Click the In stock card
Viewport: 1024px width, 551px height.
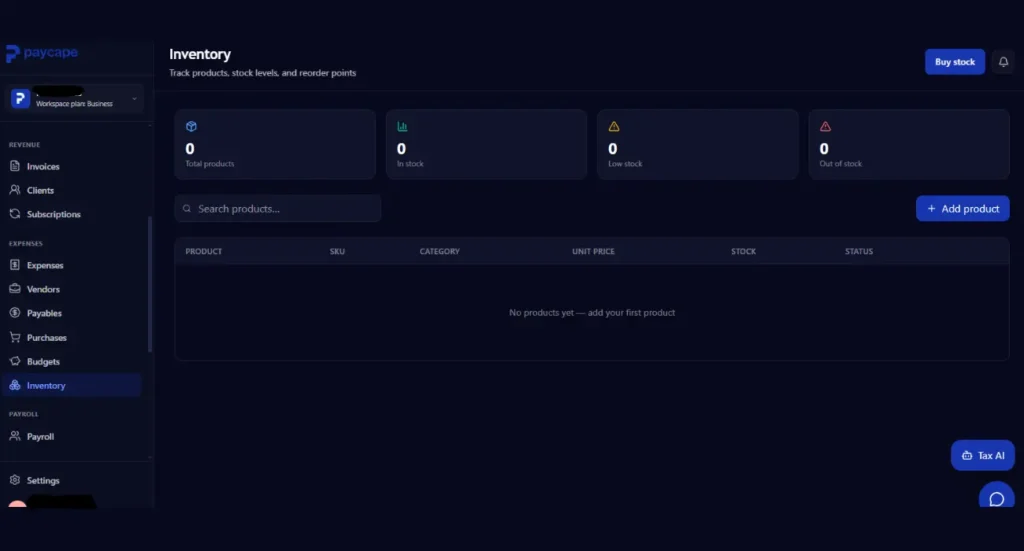487,144
